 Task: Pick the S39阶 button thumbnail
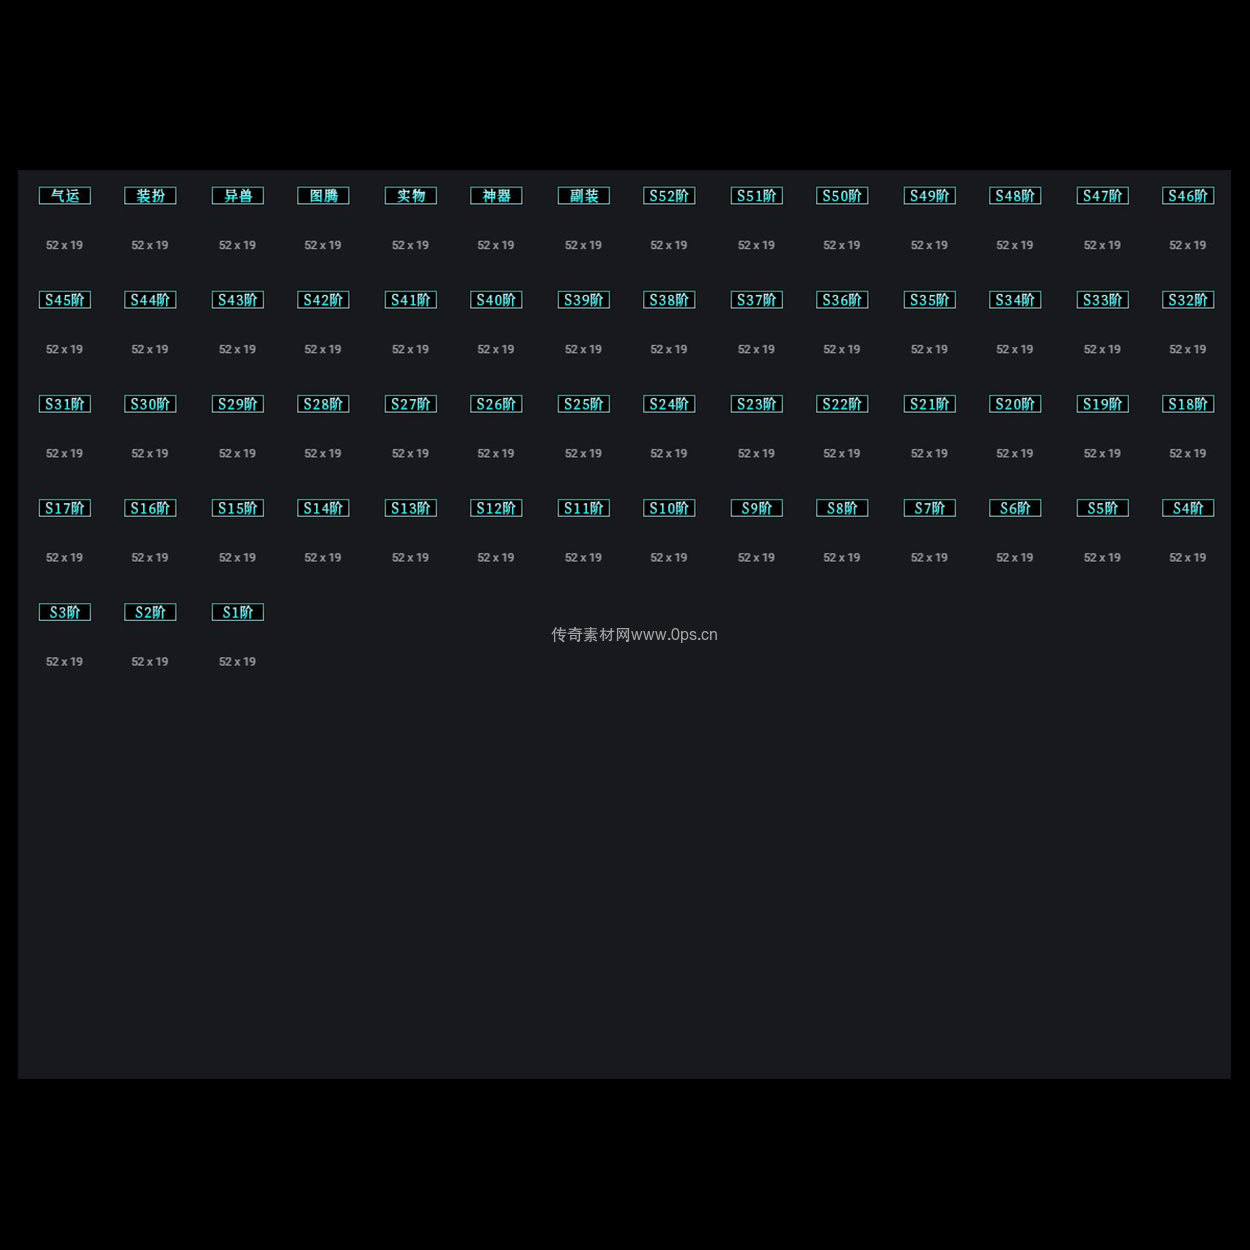[x=584, y=300]
